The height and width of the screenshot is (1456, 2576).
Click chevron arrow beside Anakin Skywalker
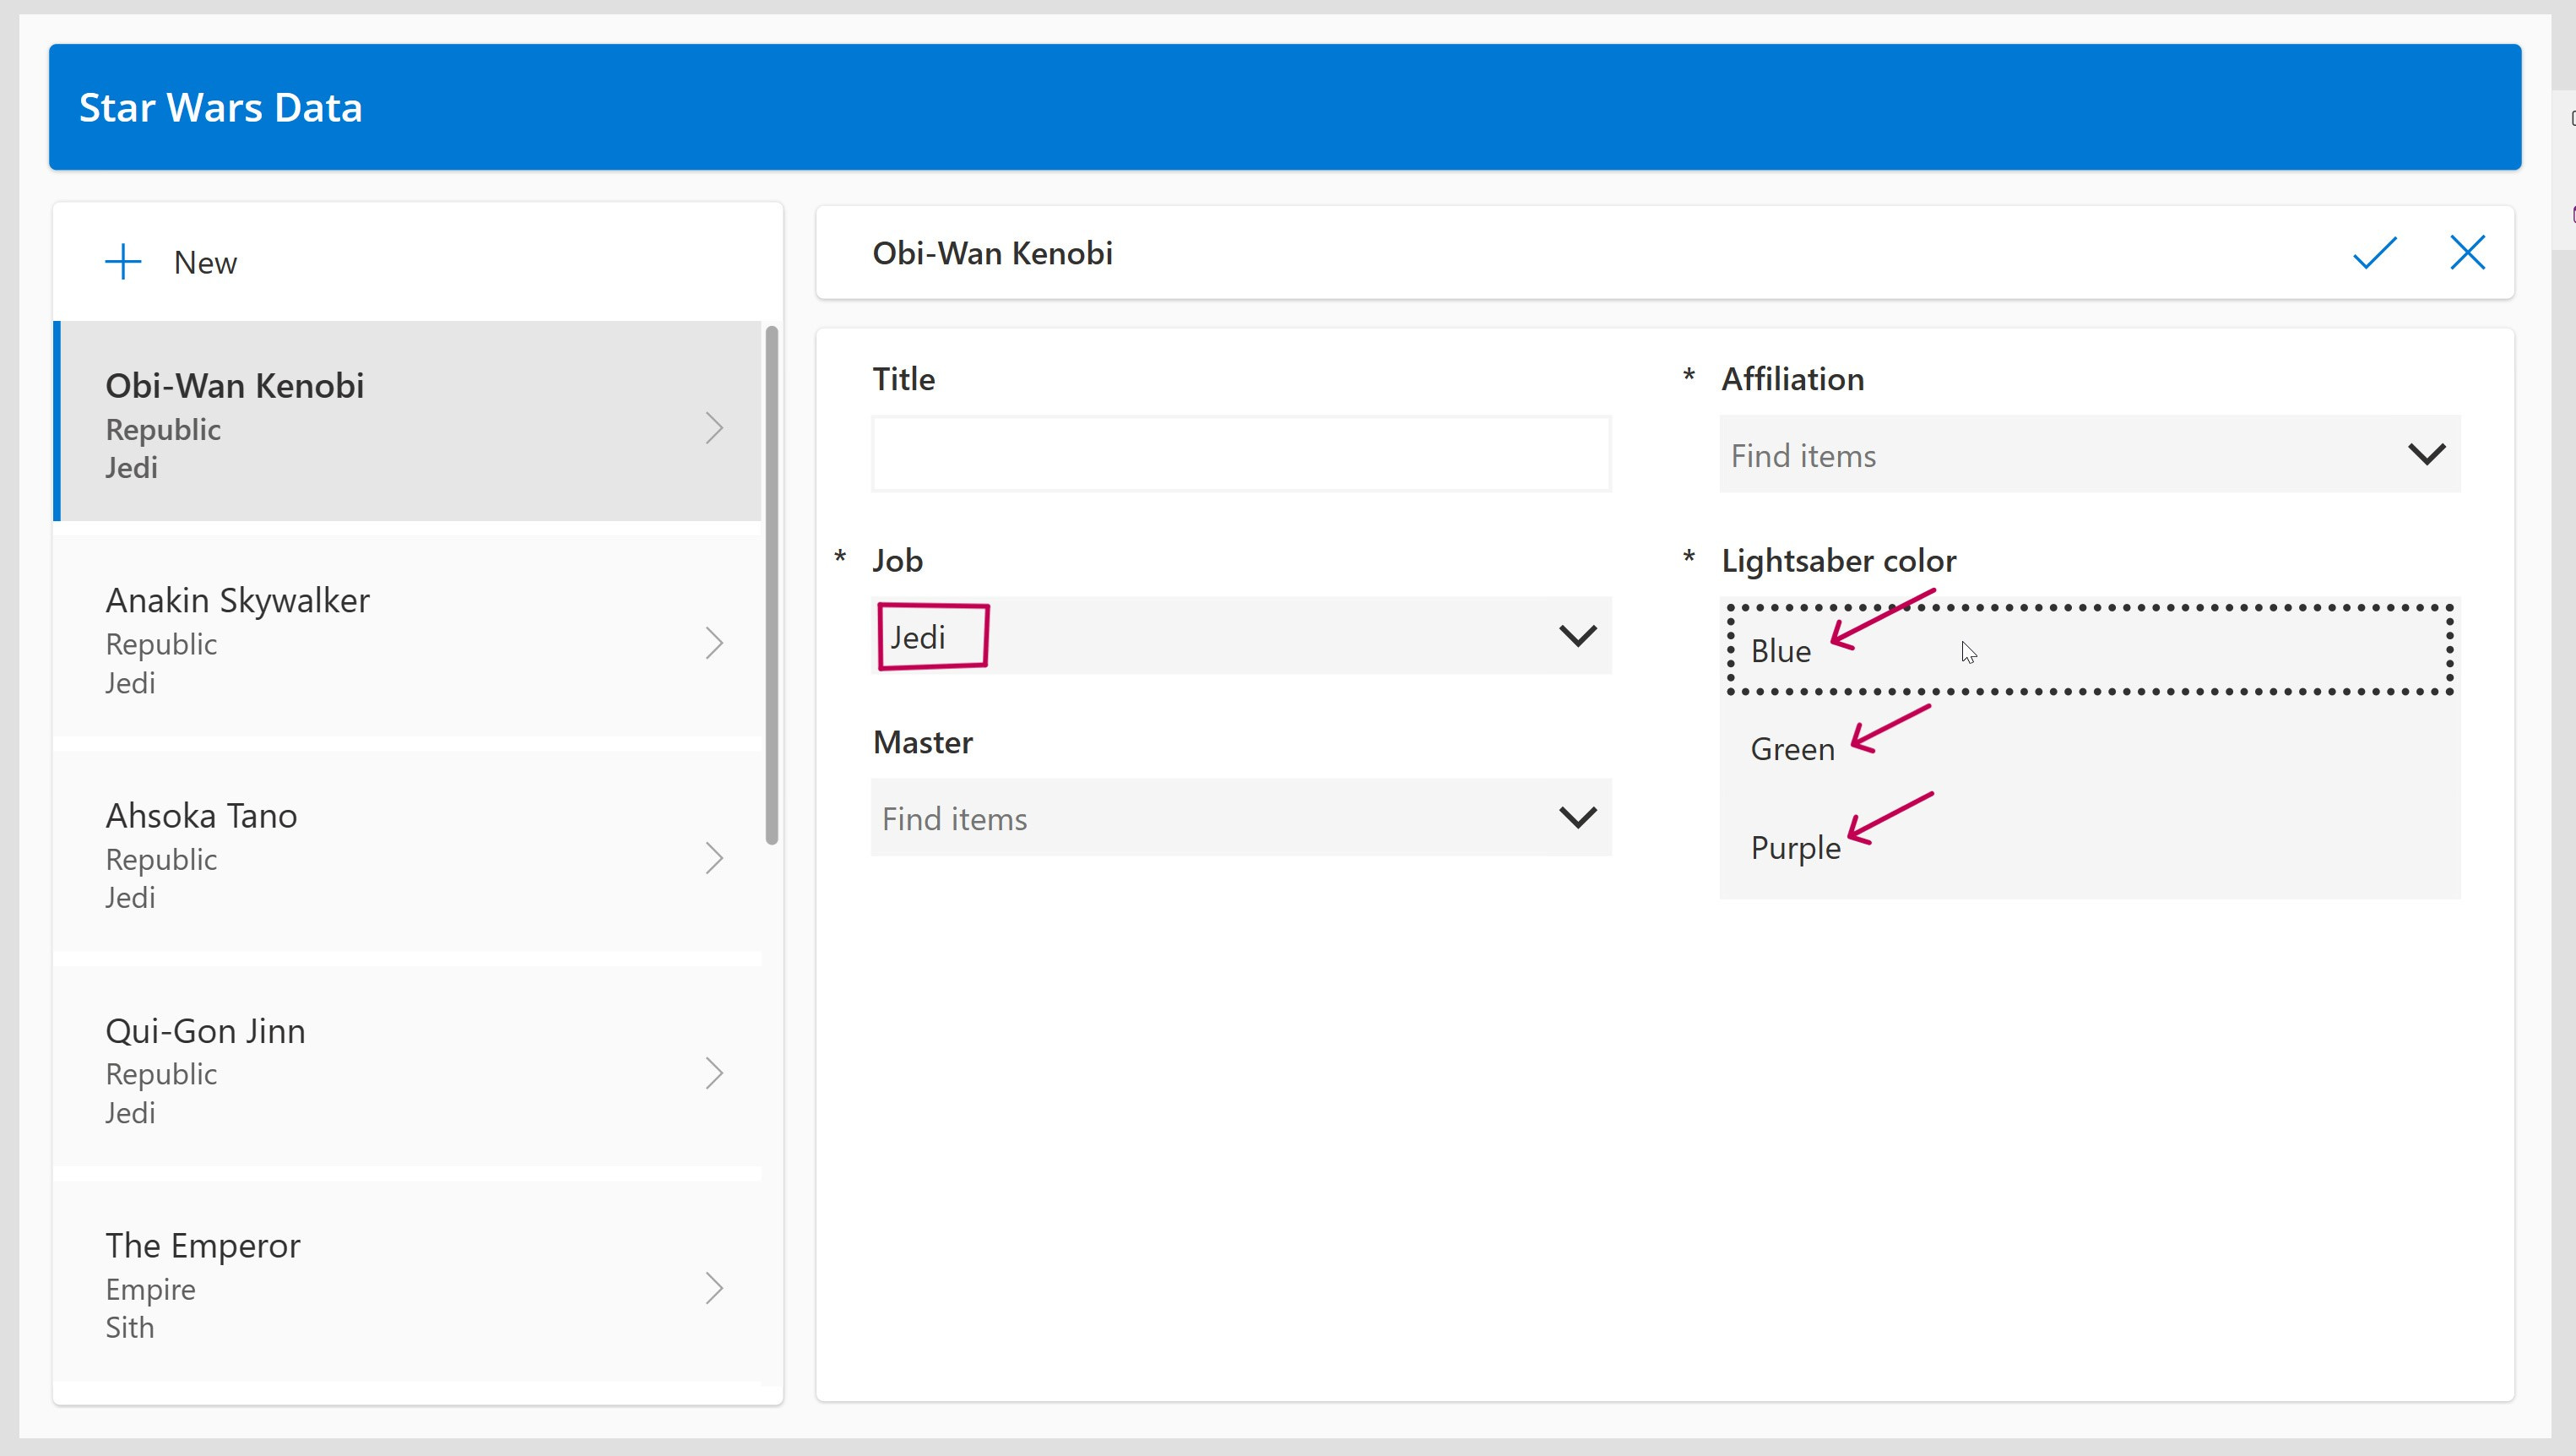coord(714,643)
